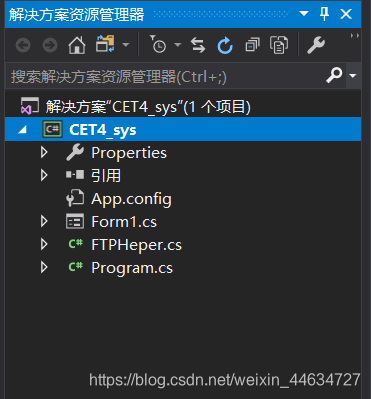Toggle sync with active document arrows
Image resolution: width=371 pixels, height=399 pixels.
(x=198, y=45)
